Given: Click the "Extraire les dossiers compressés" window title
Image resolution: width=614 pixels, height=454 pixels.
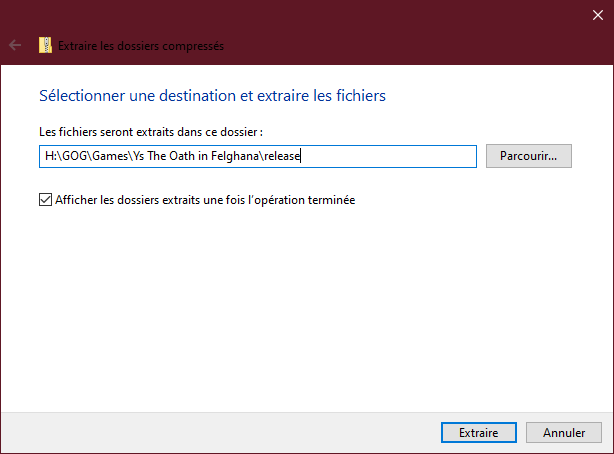Looking at the screenshot, I should (x=141, y=45).
